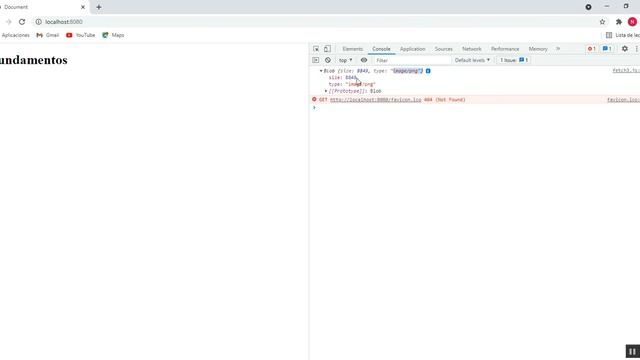The image size is (640, 360).
Task: Switch to the Performance tab
Action: [505, 49]
